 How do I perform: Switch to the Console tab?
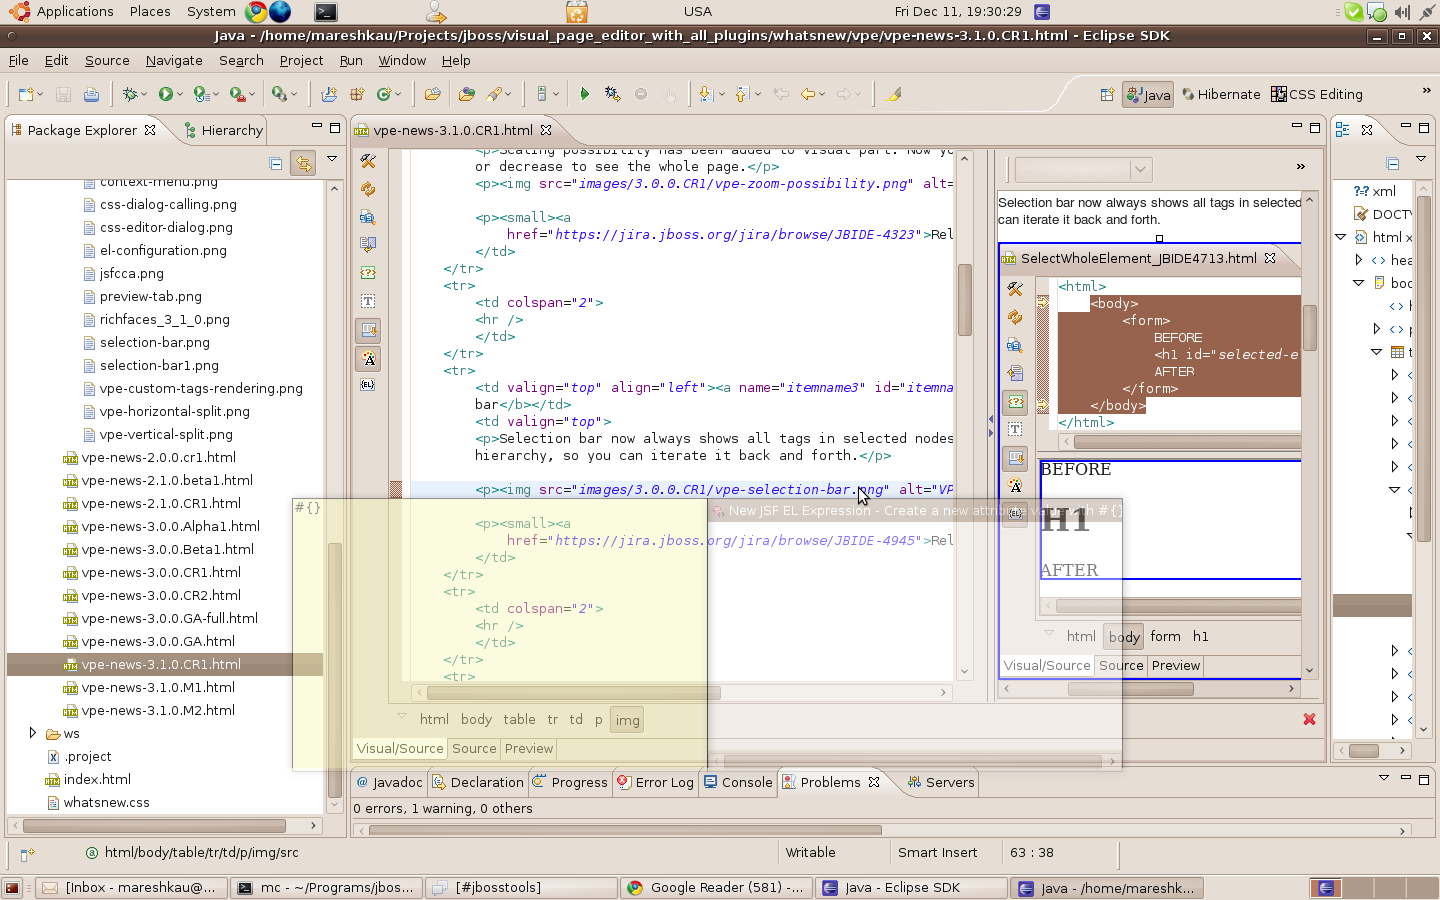746,782
